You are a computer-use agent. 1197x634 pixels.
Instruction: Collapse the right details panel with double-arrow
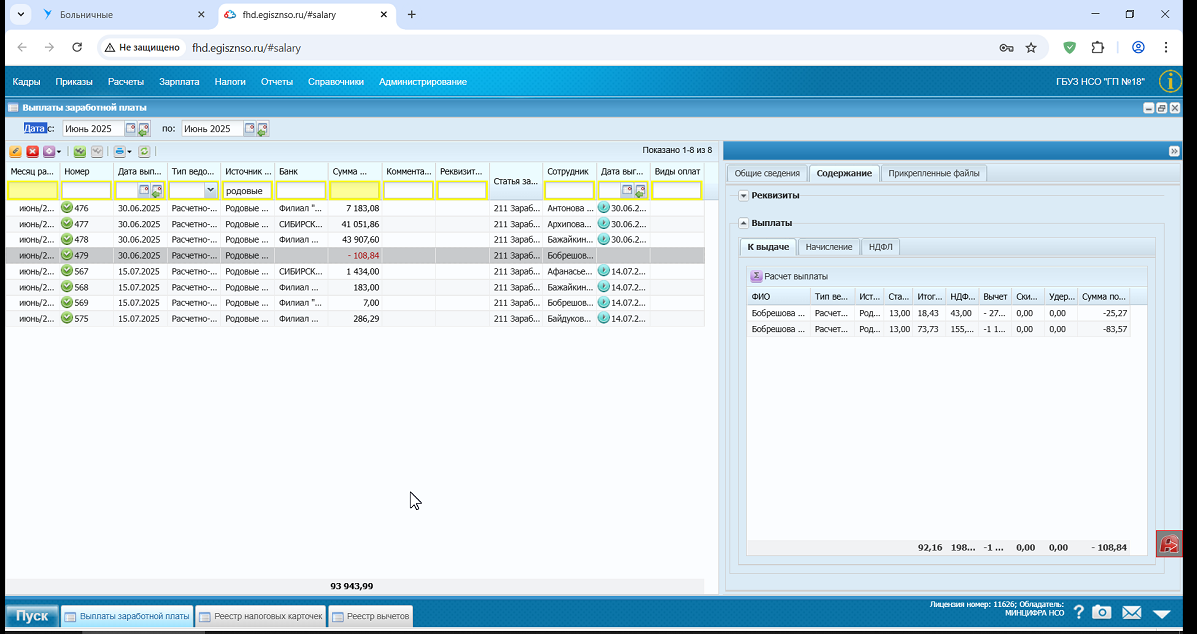coord(1174,151)
